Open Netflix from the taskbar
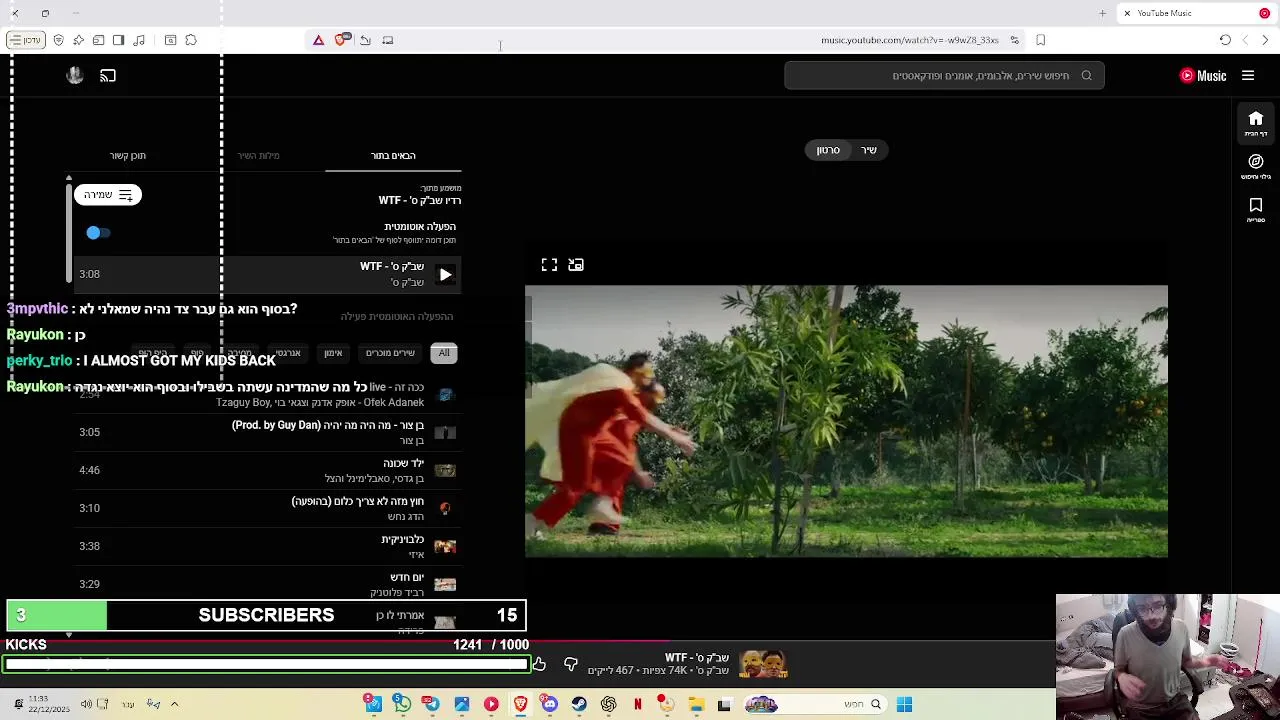This screenshot has height=720, width=1280. point(637,704)
